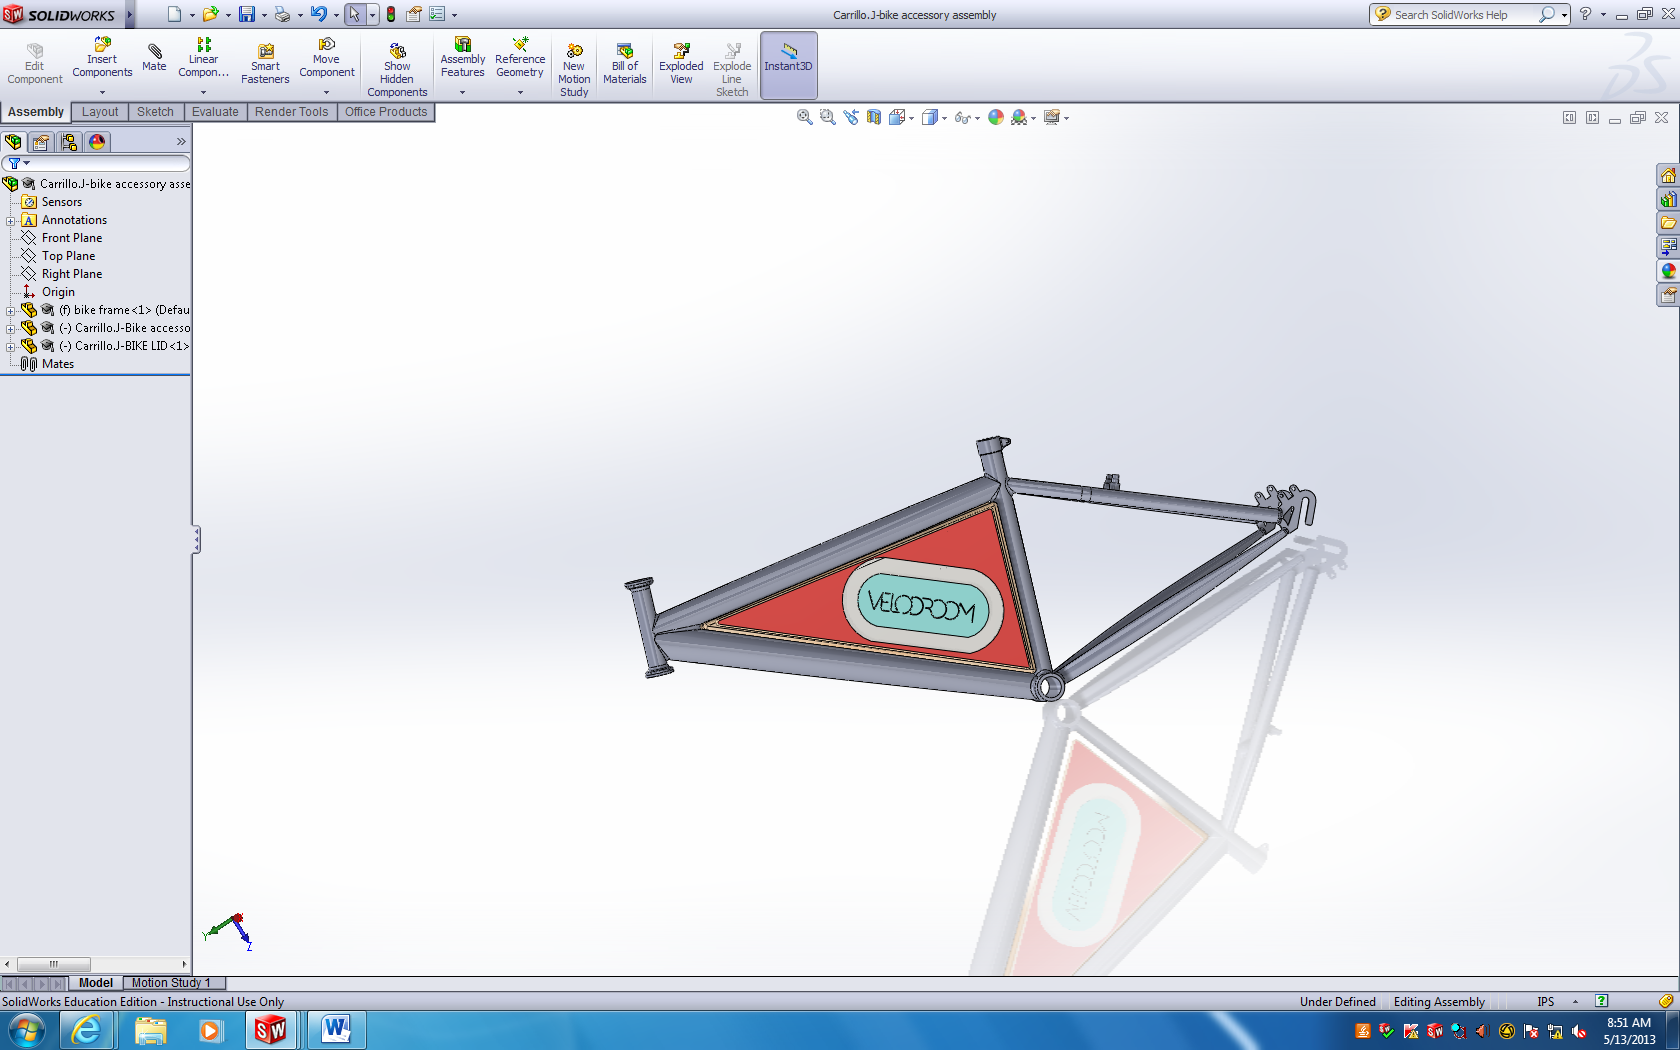Open File Explorer tab in task pane
Image resolution: width=1680 pixels, height=1050 pixels.
point(1668,223)
